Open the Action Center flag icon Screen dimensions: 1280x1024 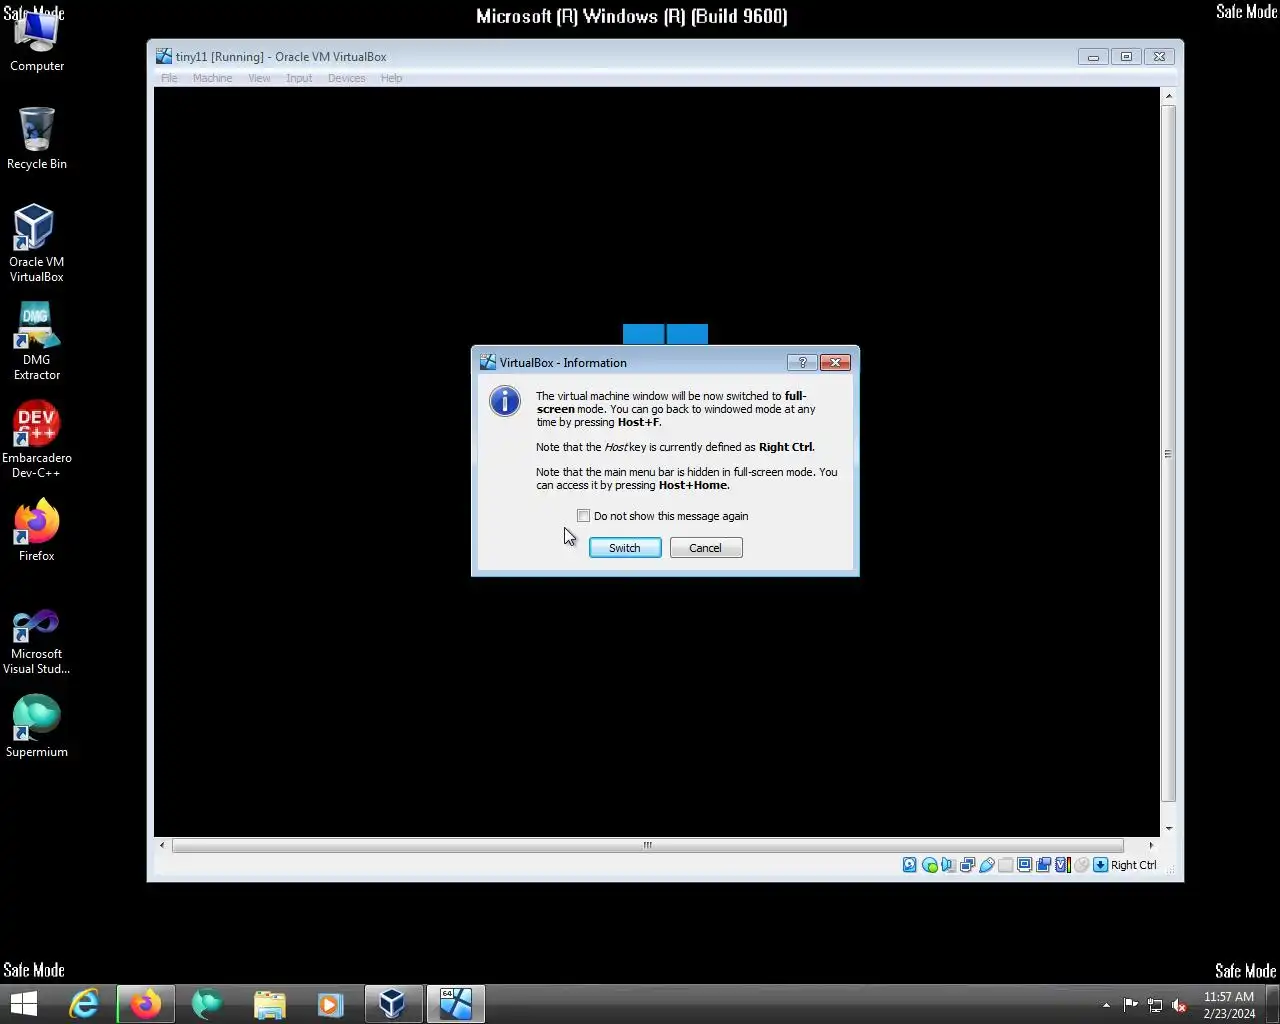point(1131,1005)
